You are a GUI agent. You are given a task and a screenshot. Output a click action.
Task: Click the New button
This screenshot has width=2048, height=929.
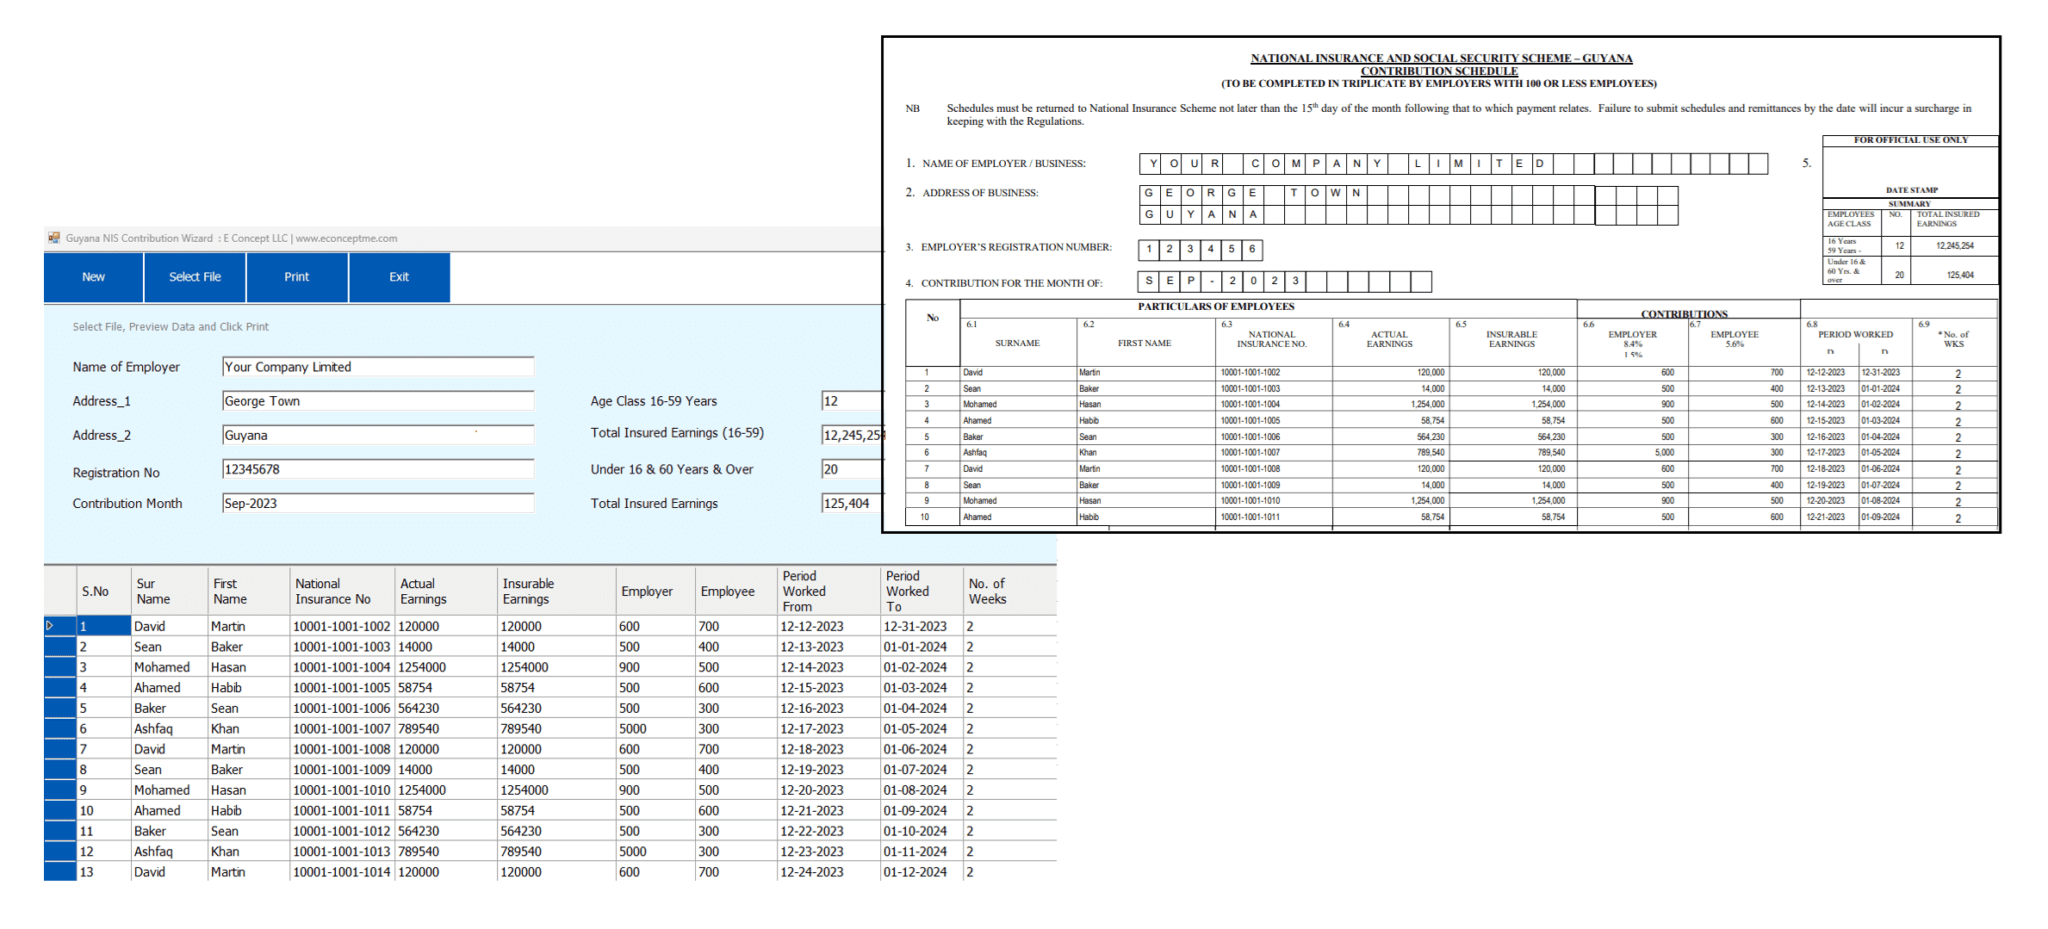click(x=93, y=277)
